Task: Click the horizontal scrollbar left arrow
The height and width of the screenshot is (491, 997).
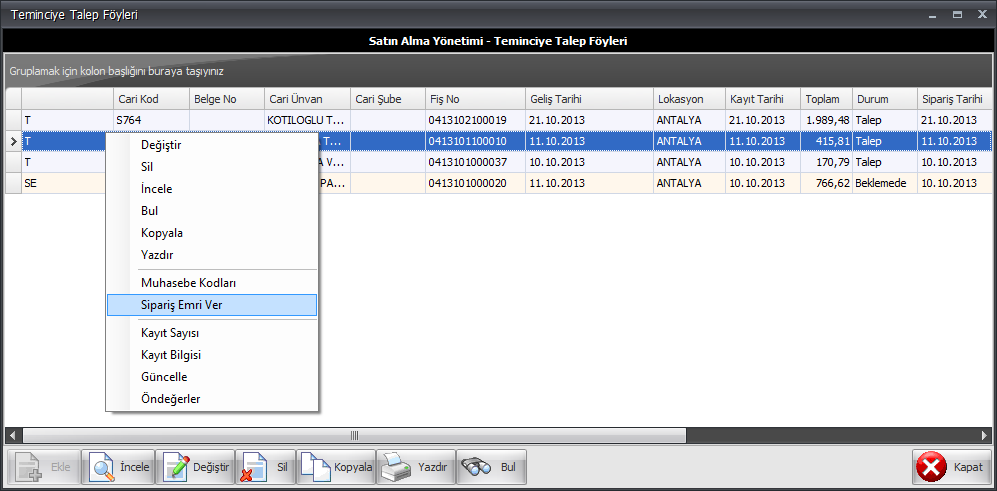Action: point(12,436)
